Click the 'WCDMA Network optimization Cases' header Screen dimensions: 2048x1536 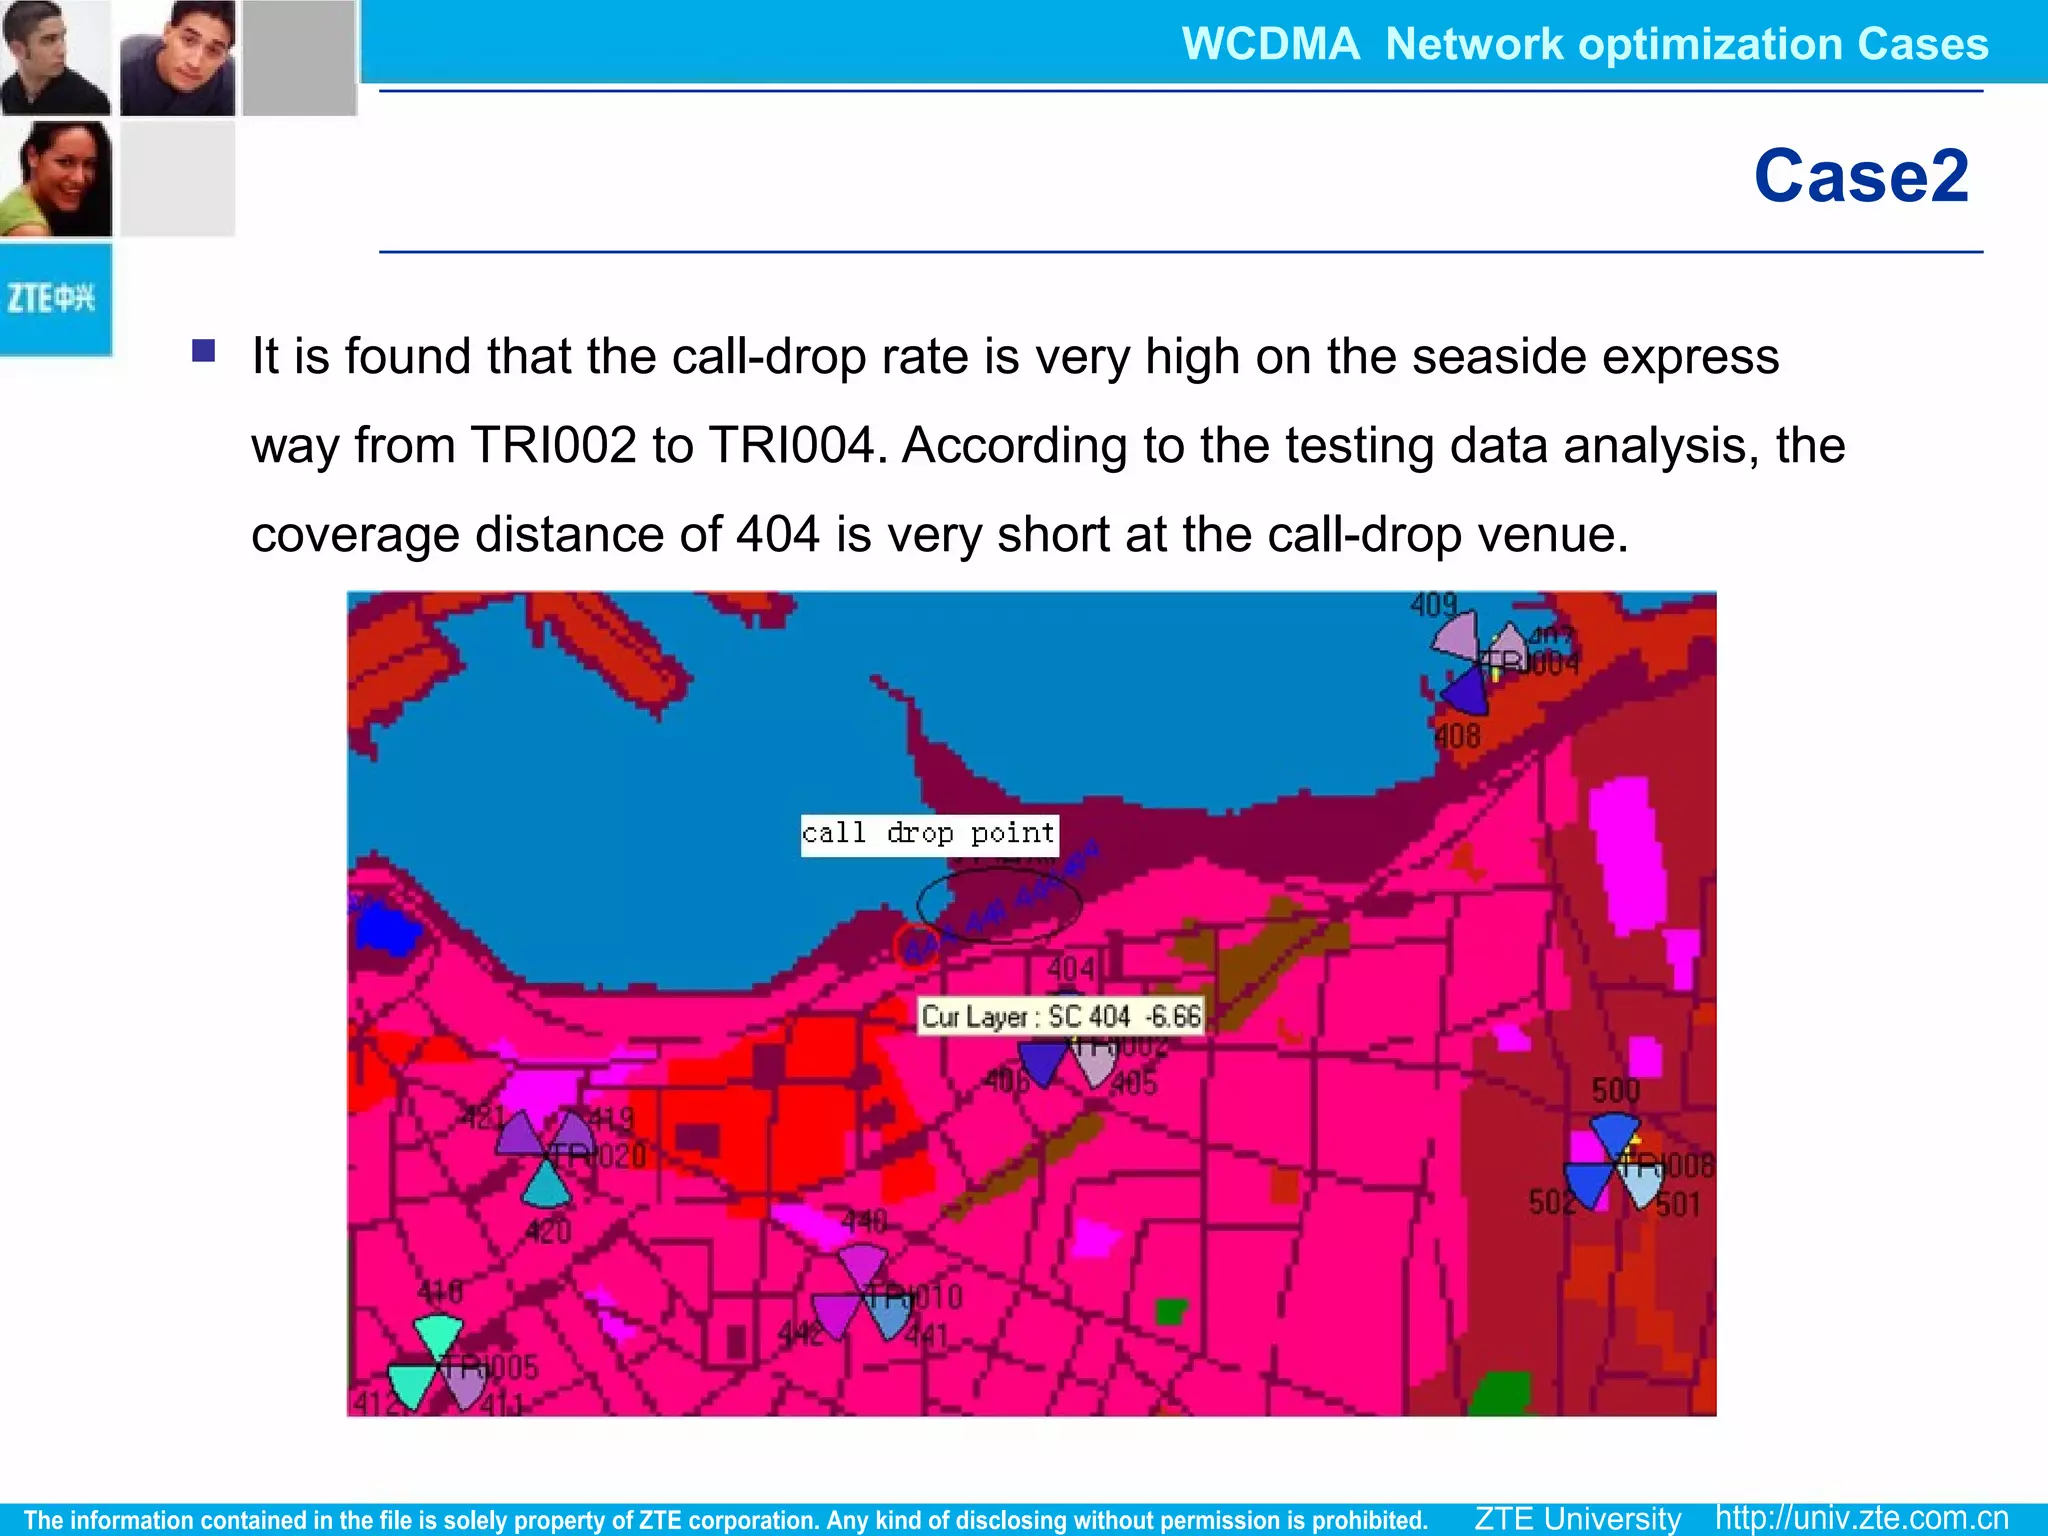point(1585,44)
